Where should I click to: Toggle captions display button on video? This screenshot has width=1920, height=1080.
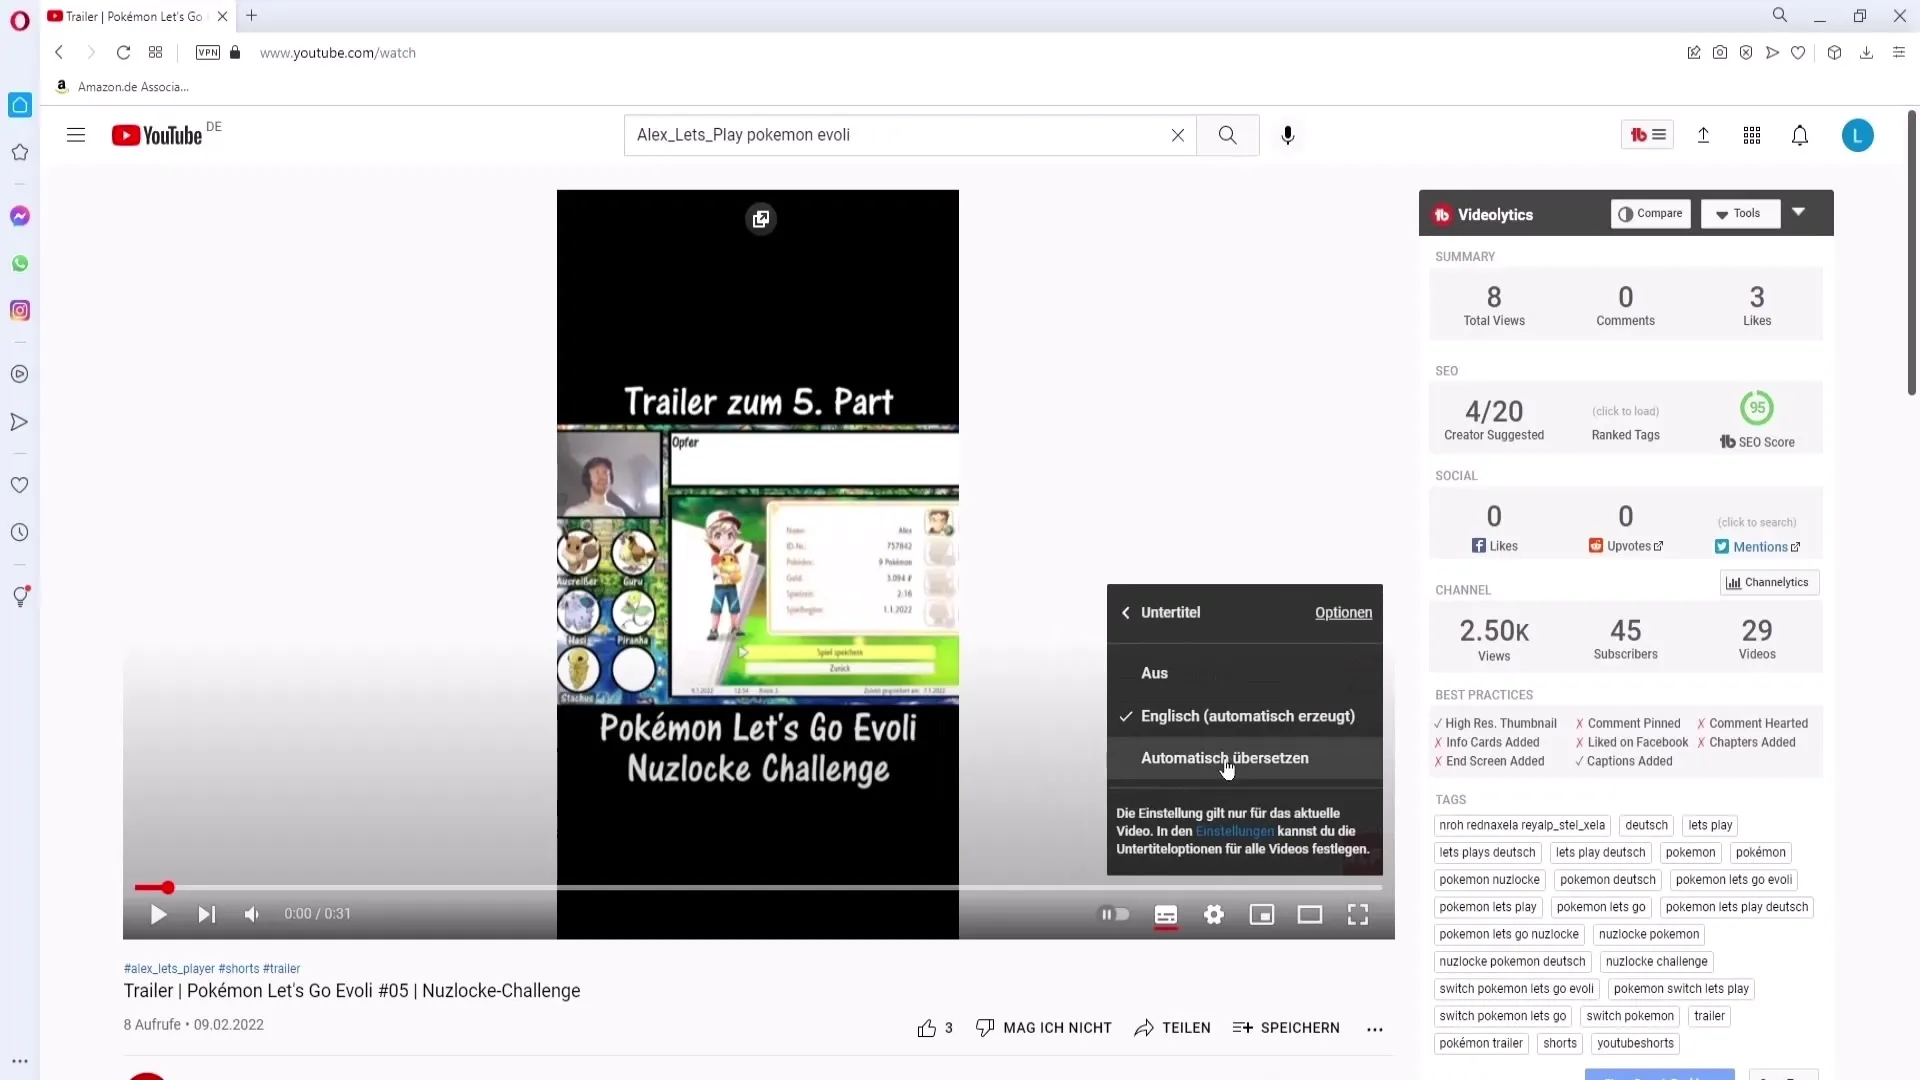(x=1166, y=914)
